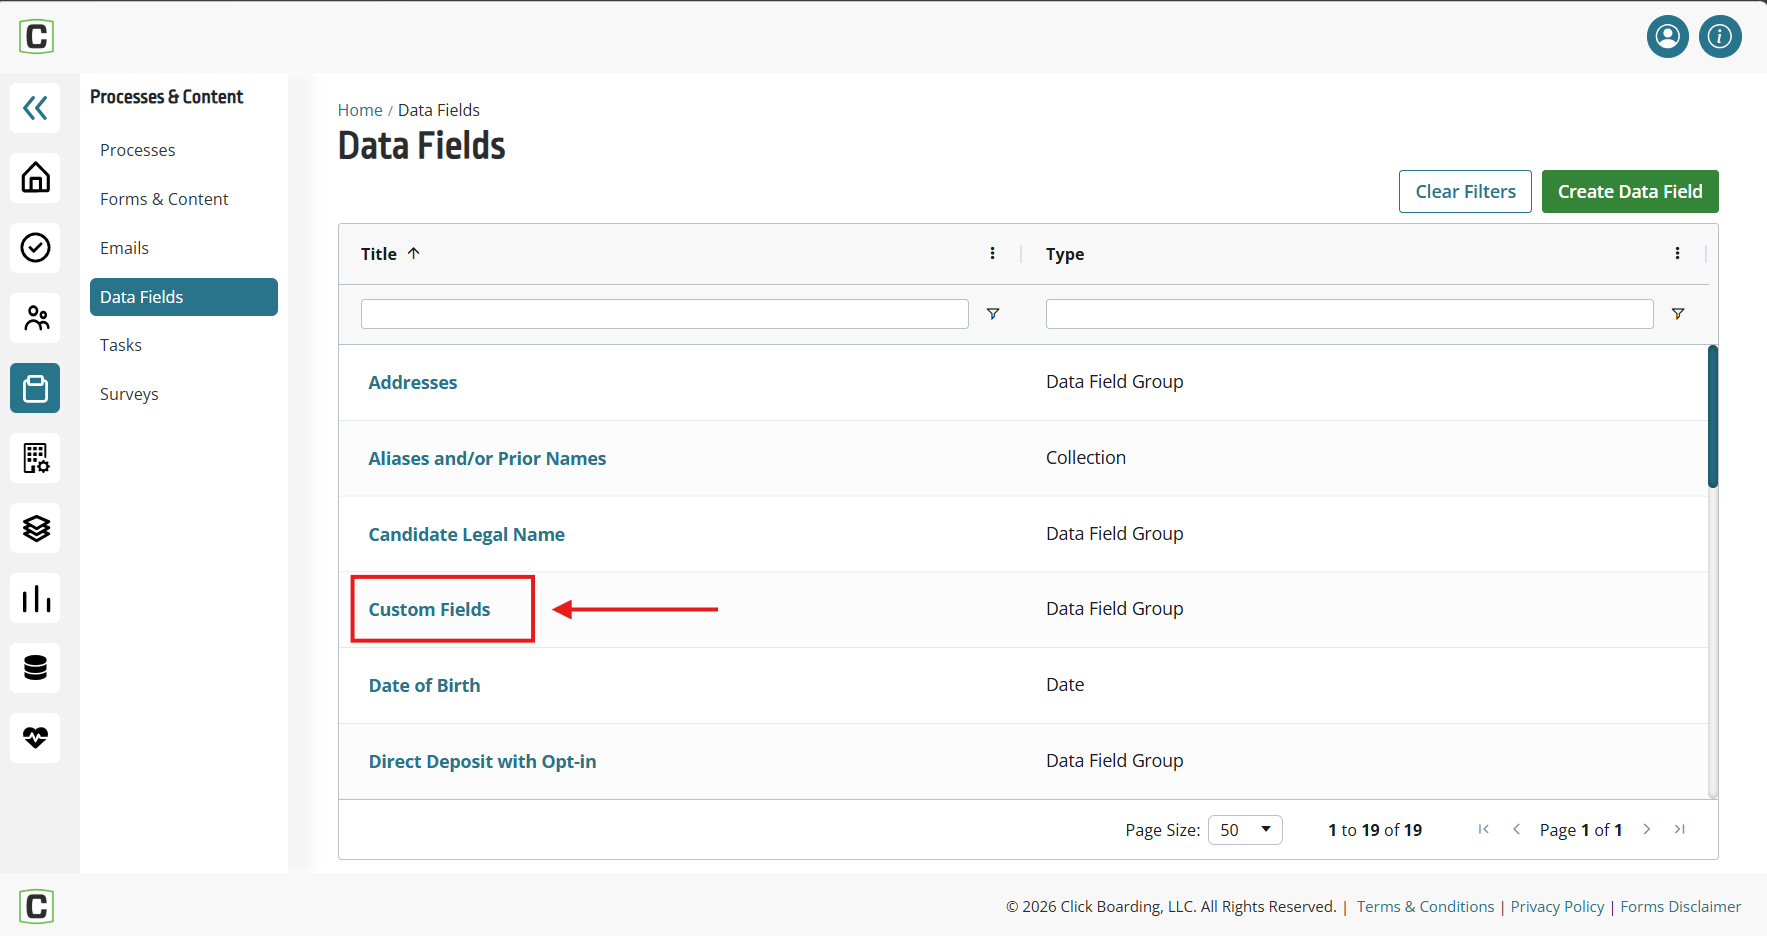
Task: Open the people icon in sidebar
Action: point(35,318)
